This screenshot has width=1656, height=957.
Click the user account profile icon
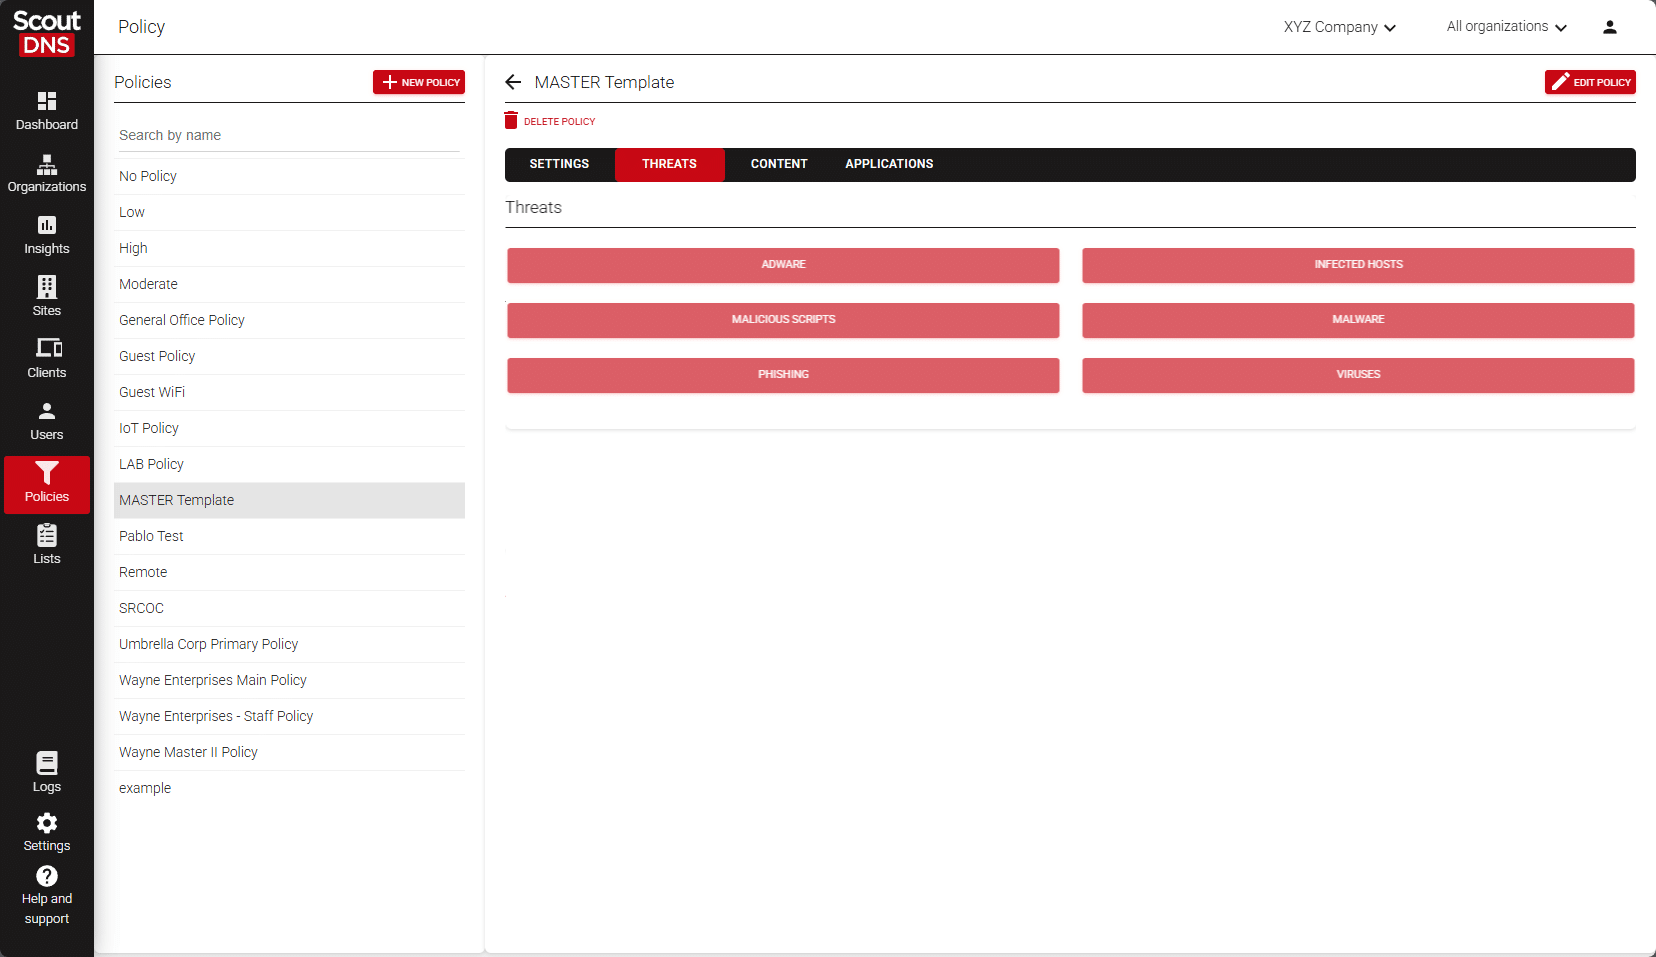(1609, 27)
